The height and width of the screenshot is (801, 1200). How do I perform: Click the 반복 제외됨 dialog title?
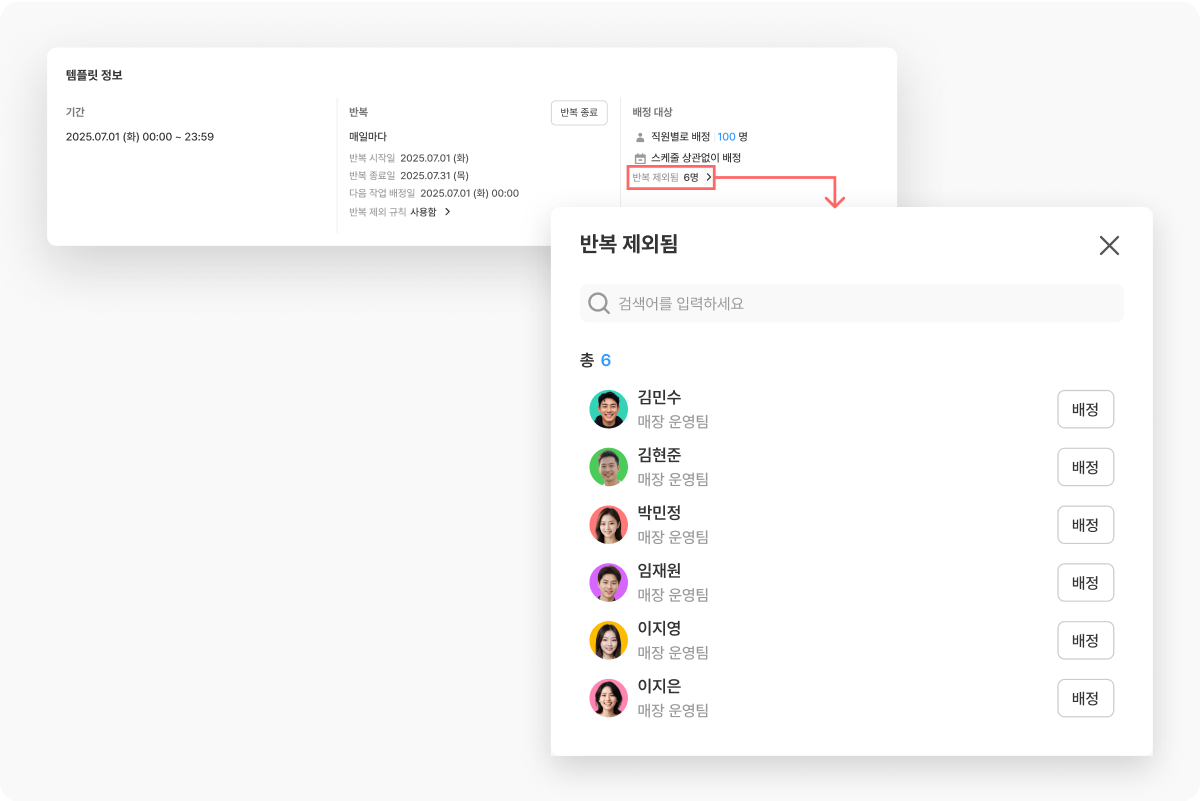[629, 244]
